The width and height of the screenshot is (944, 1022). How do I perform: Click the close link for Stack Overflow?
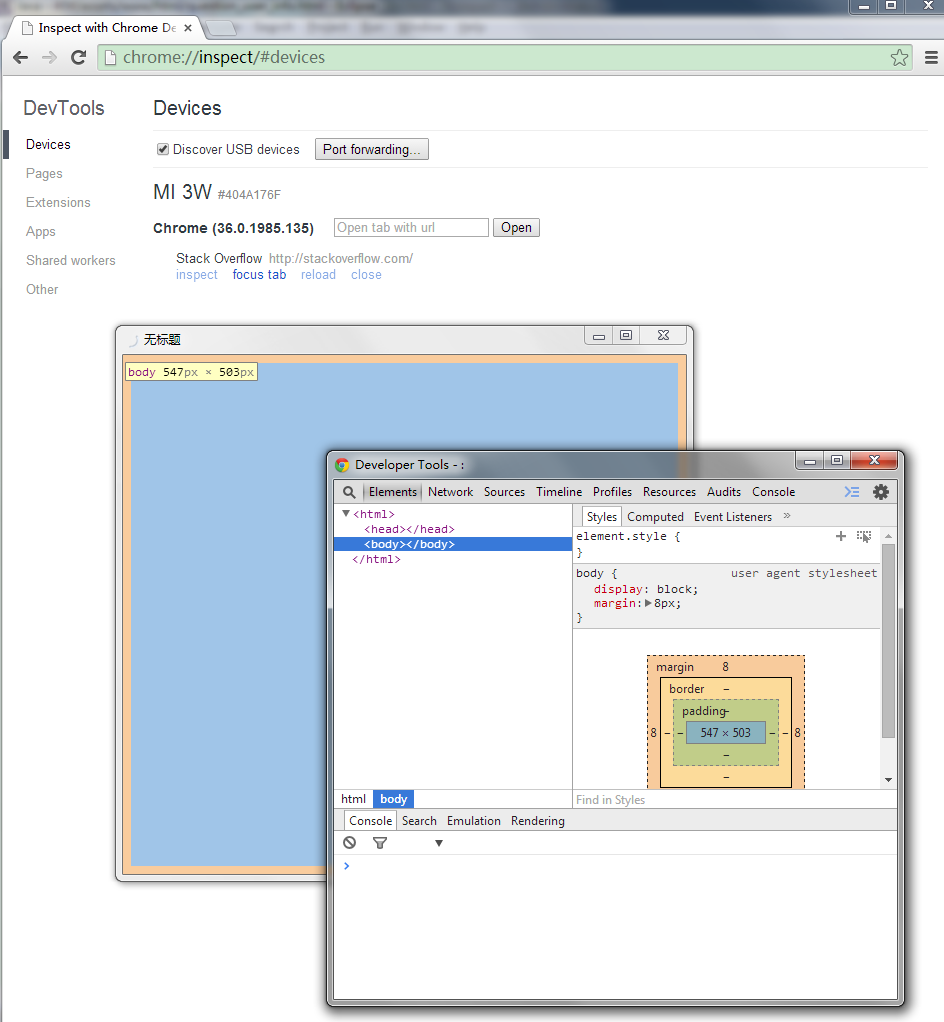(366, 275)
